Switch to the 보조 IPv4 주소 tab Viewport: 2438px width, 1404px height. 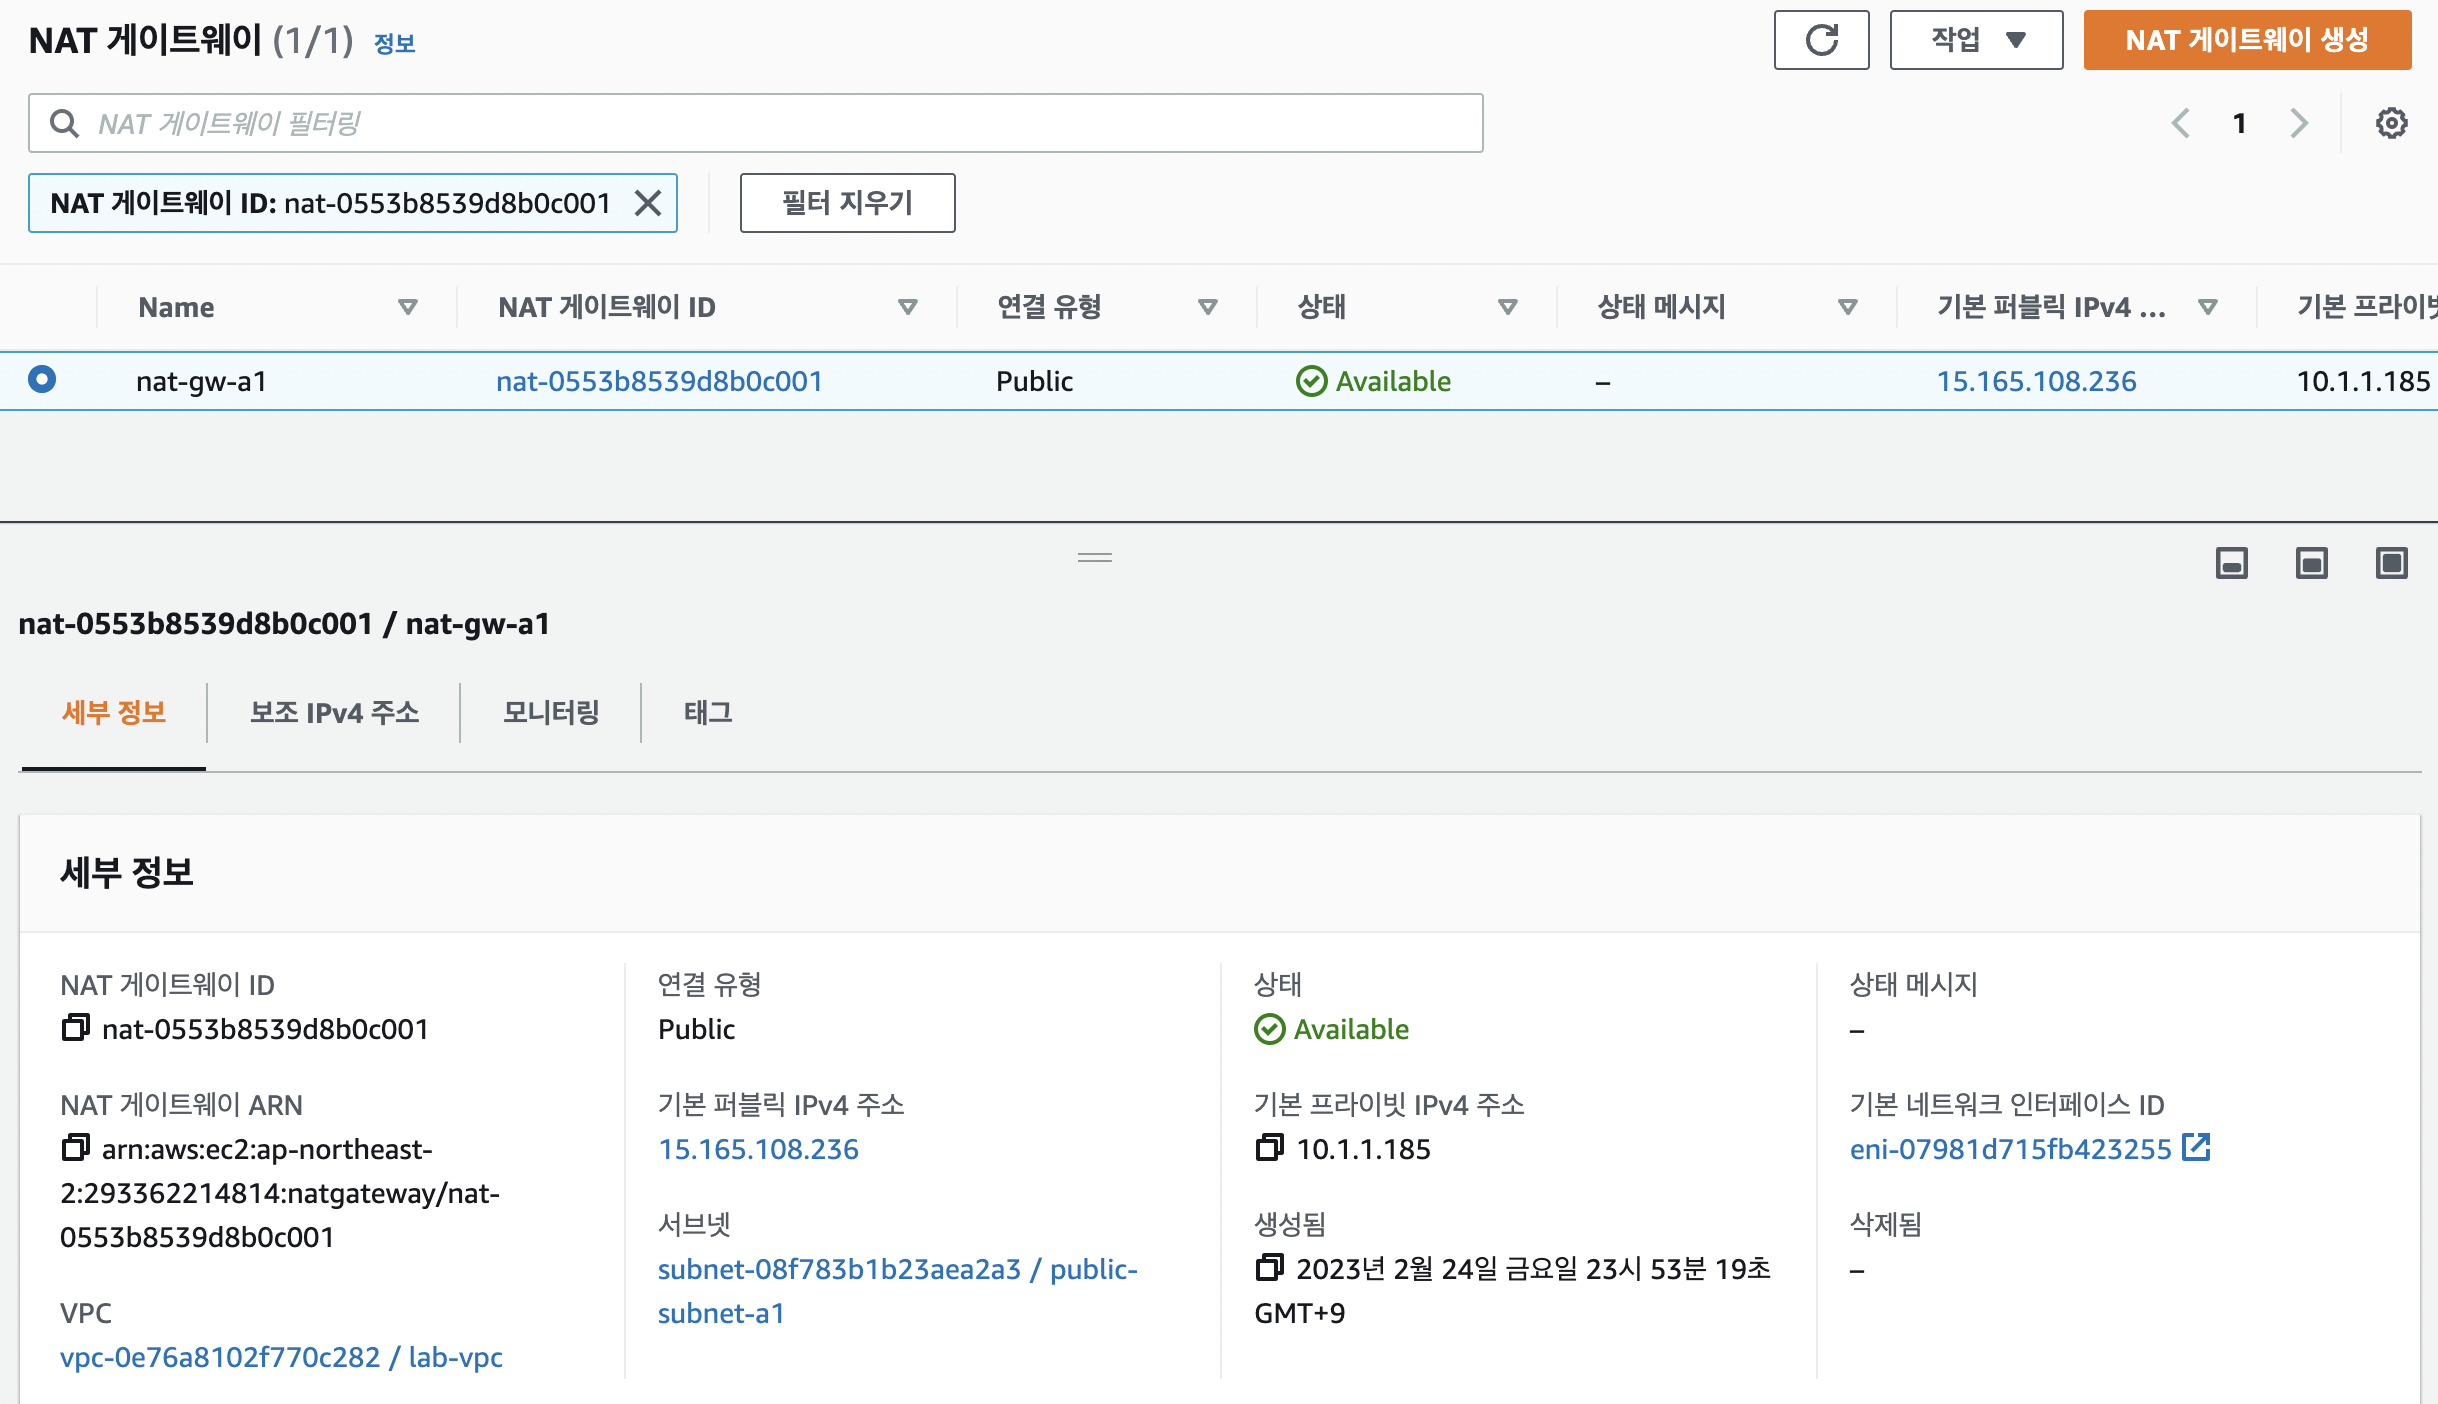coord(334,712)
